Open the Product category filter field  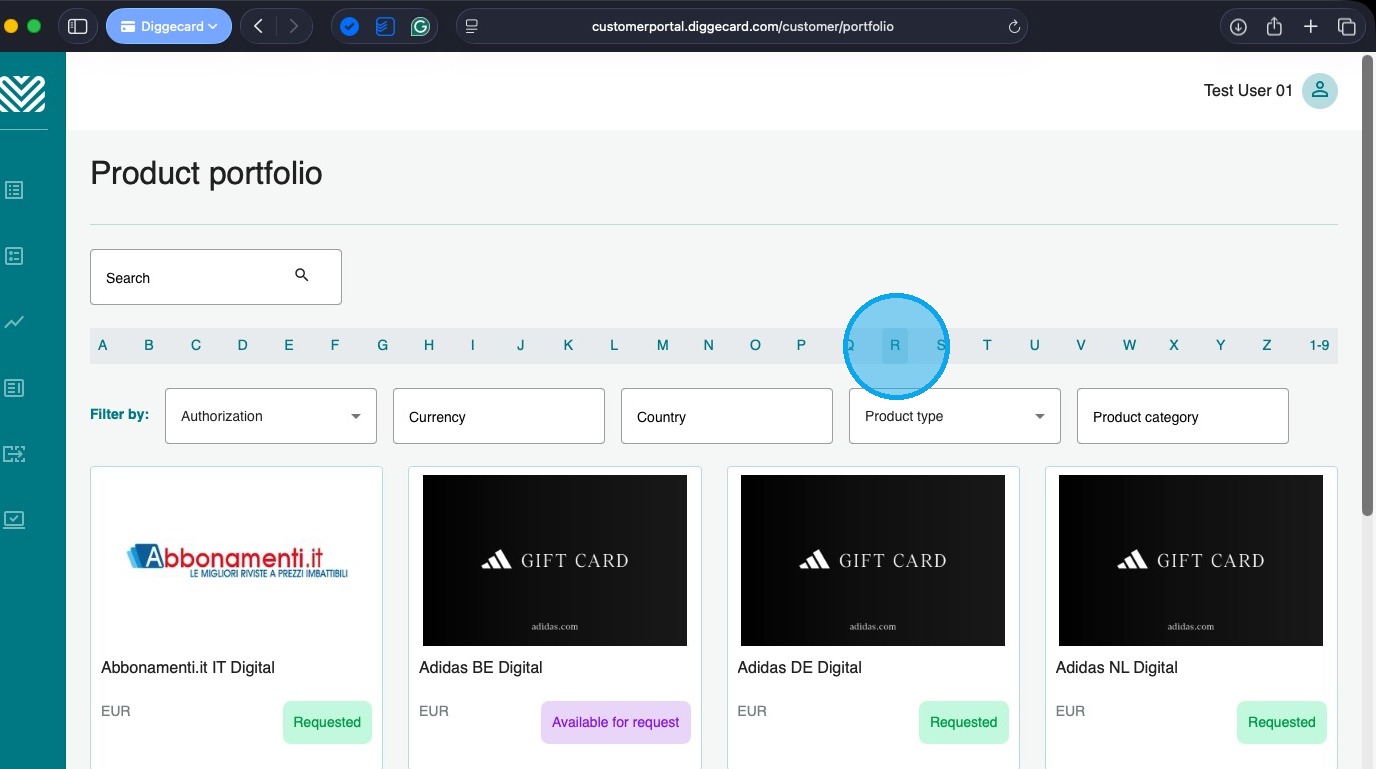pos(1183,416)
